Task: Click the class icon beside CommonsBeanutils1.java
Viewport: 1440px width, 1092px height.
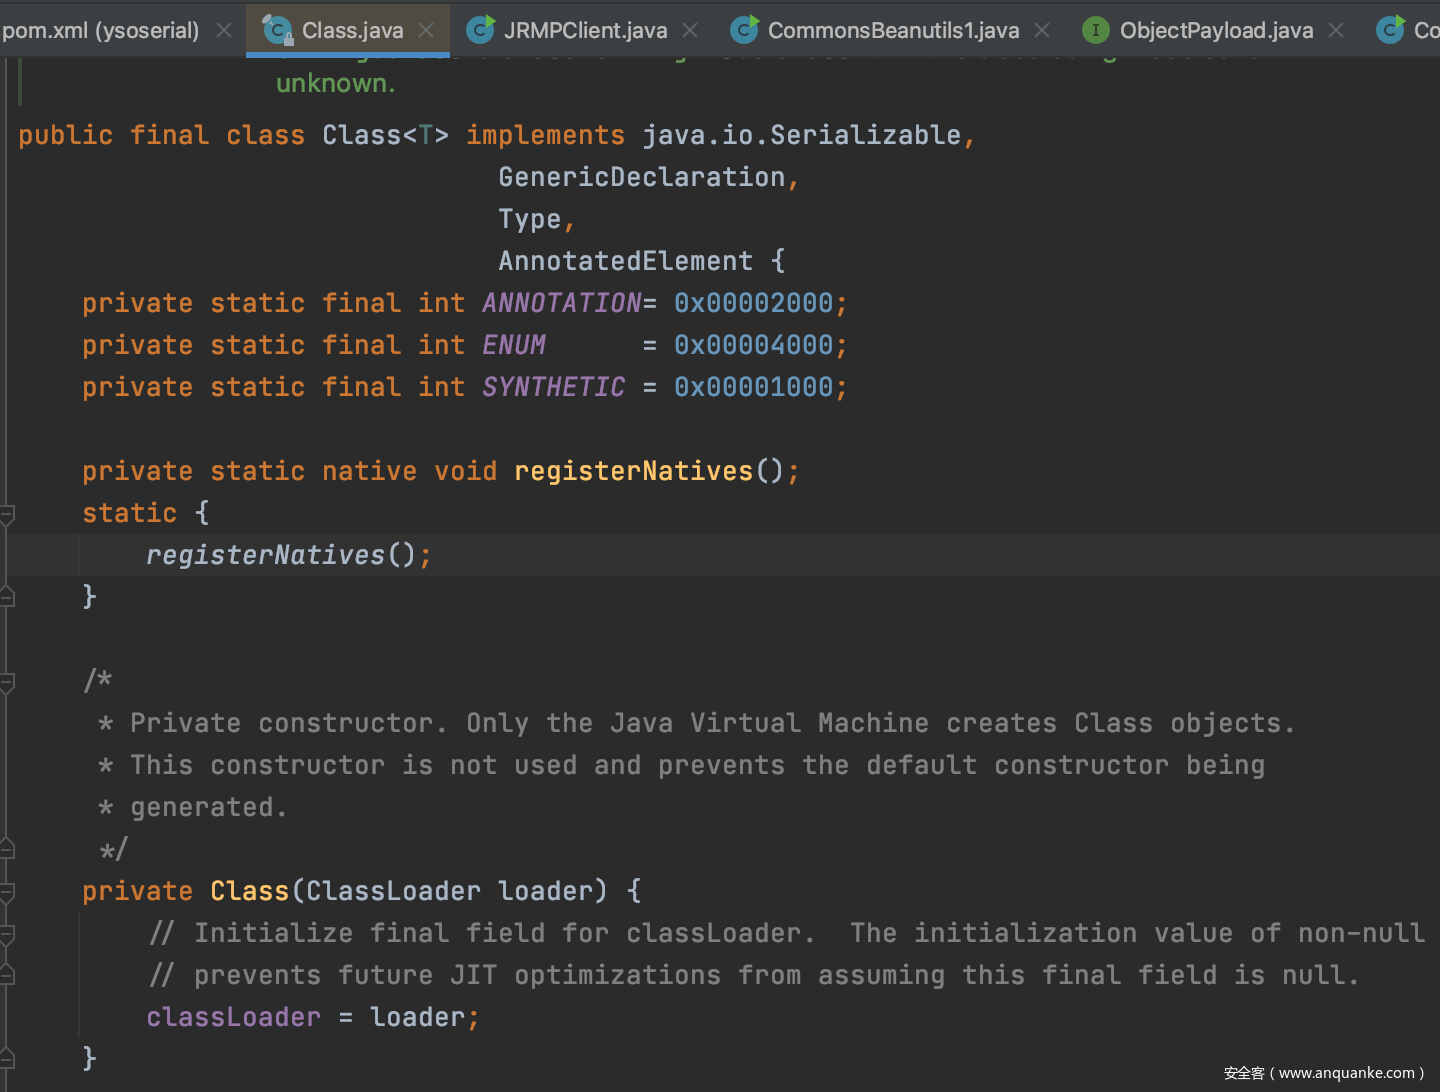Action: point(744,30)
